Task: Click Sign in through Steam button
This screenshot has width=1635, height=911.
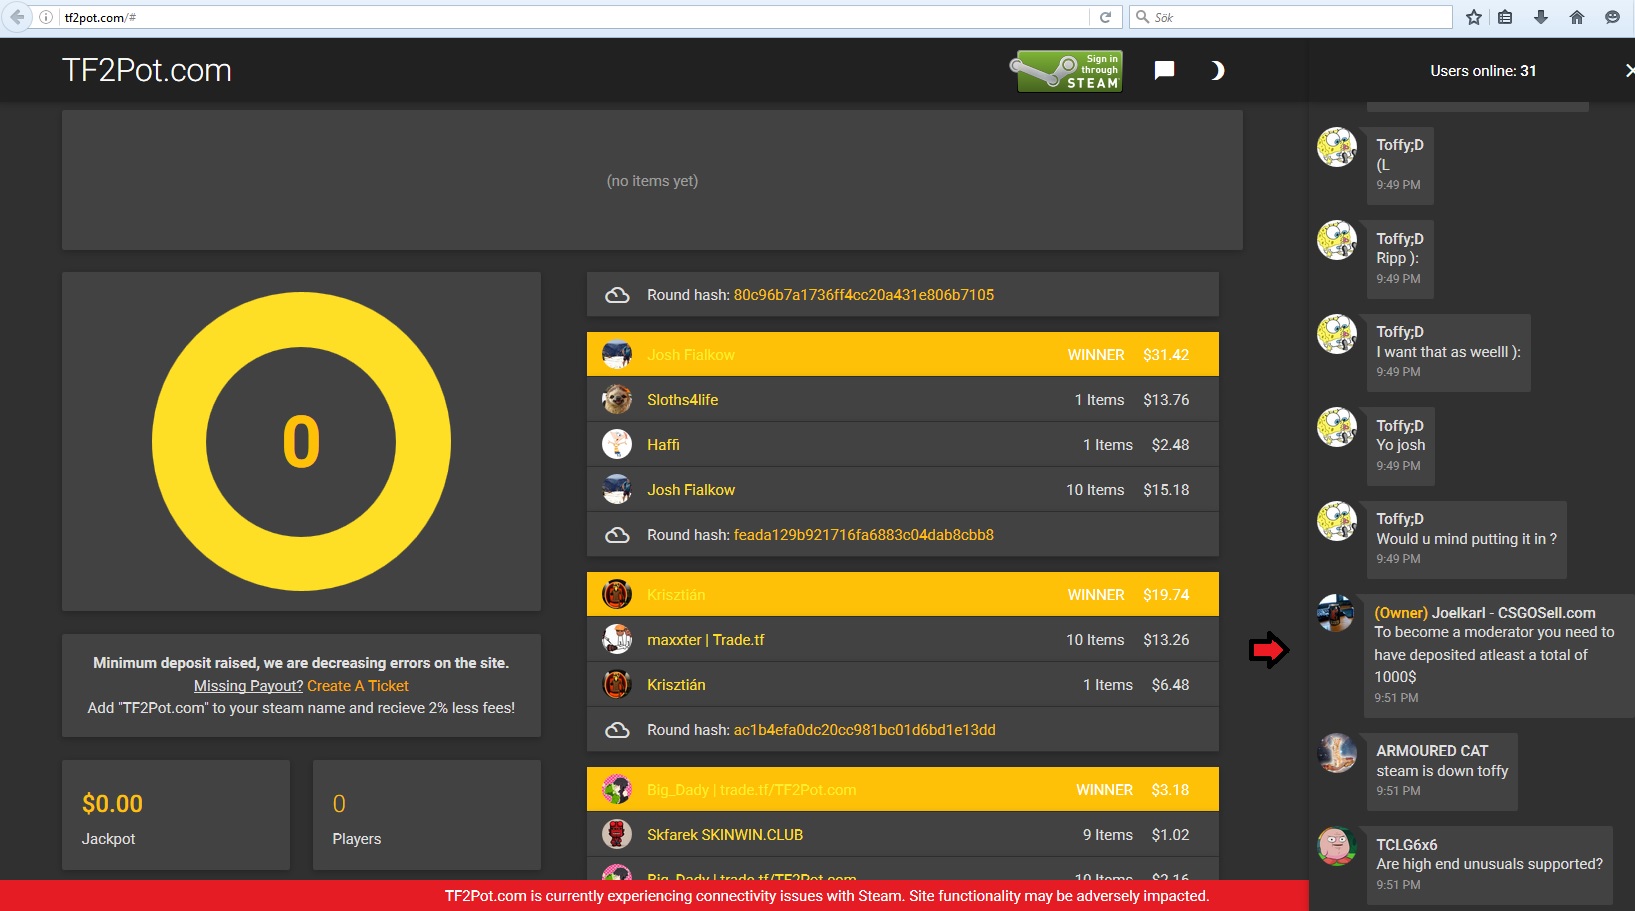Action: tap(1069, 71)
